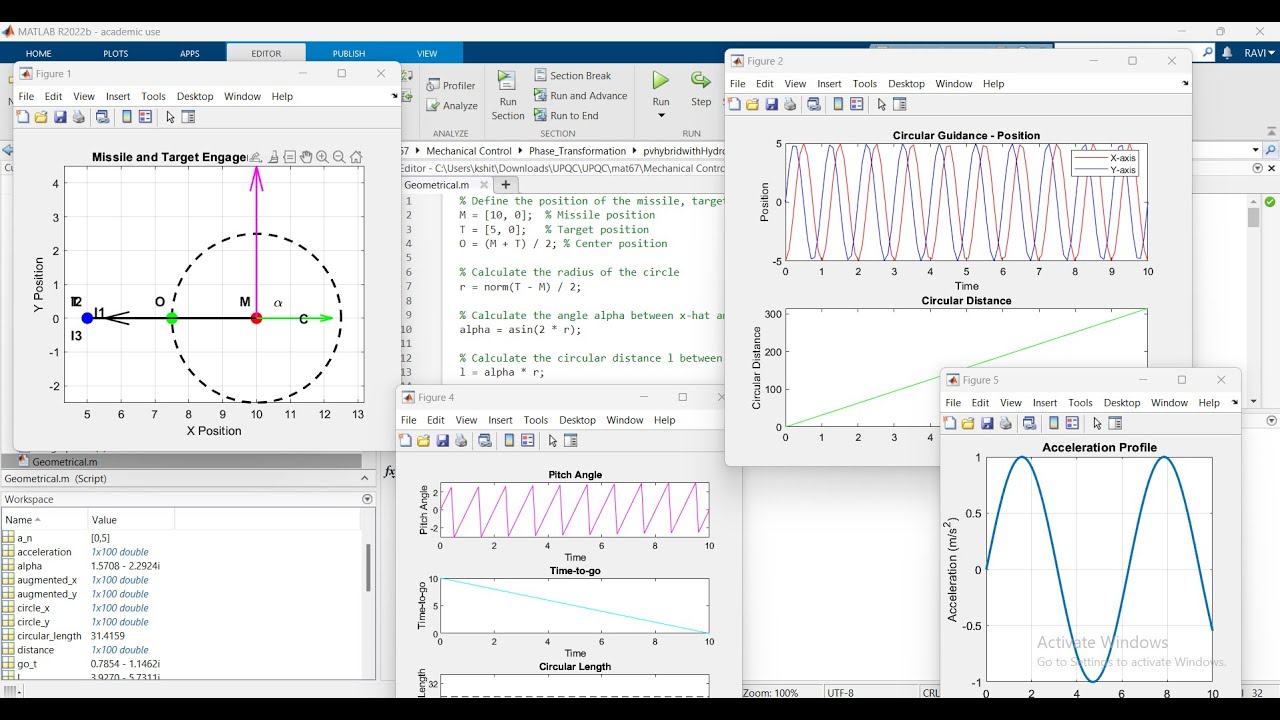The height and width of the screenshot is (720, 1280).
Task: Click New Figure icon in Figure 1 toolbar
Action: click(23, 117)
